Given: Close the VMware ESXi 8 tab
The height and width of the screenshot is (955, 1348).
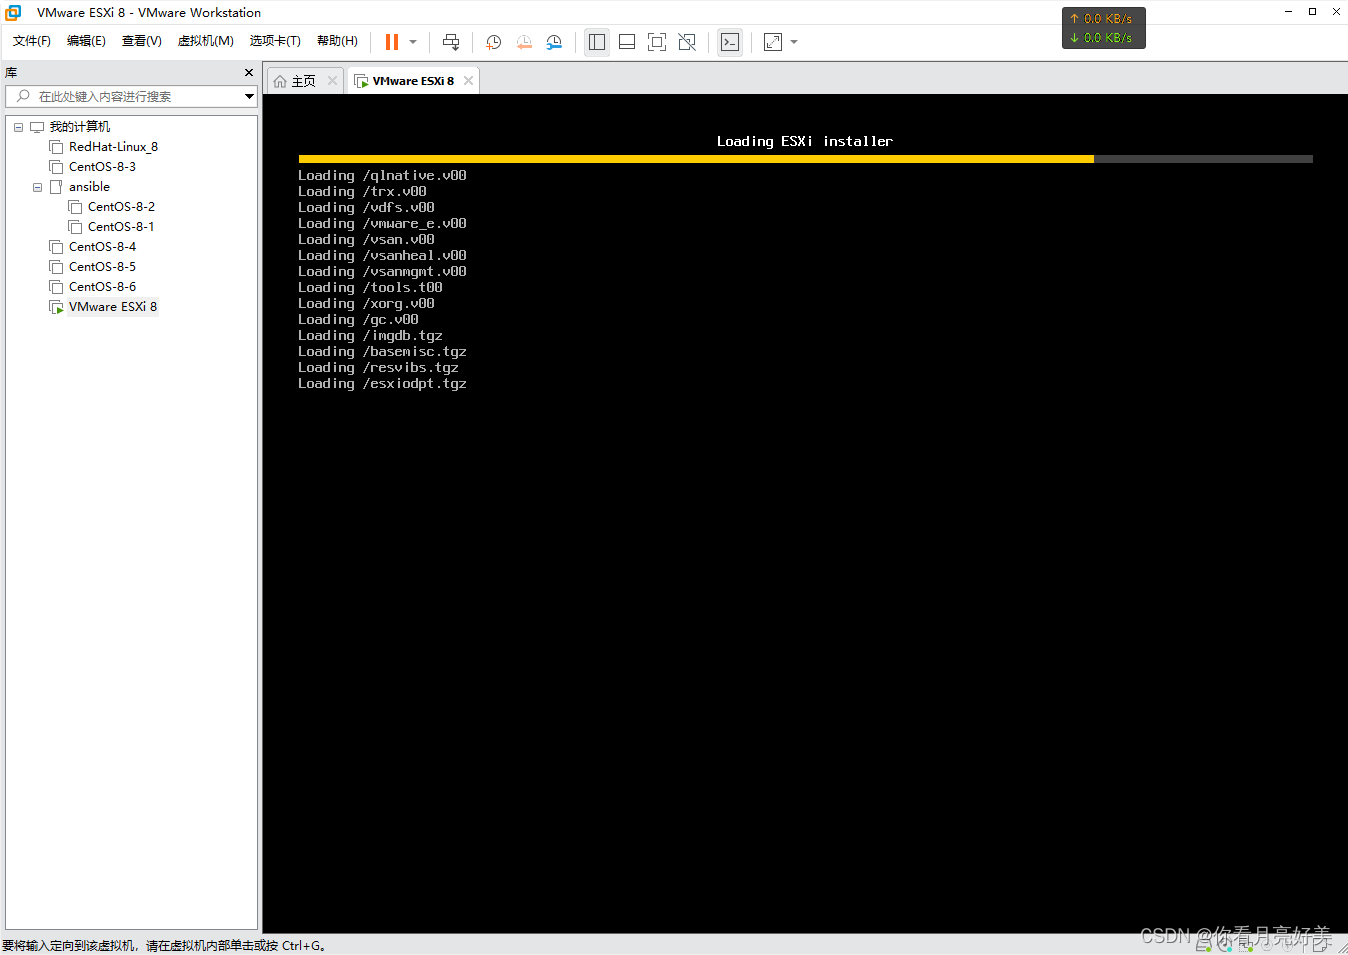Looking at the screenshot, I should pos(468,81).
